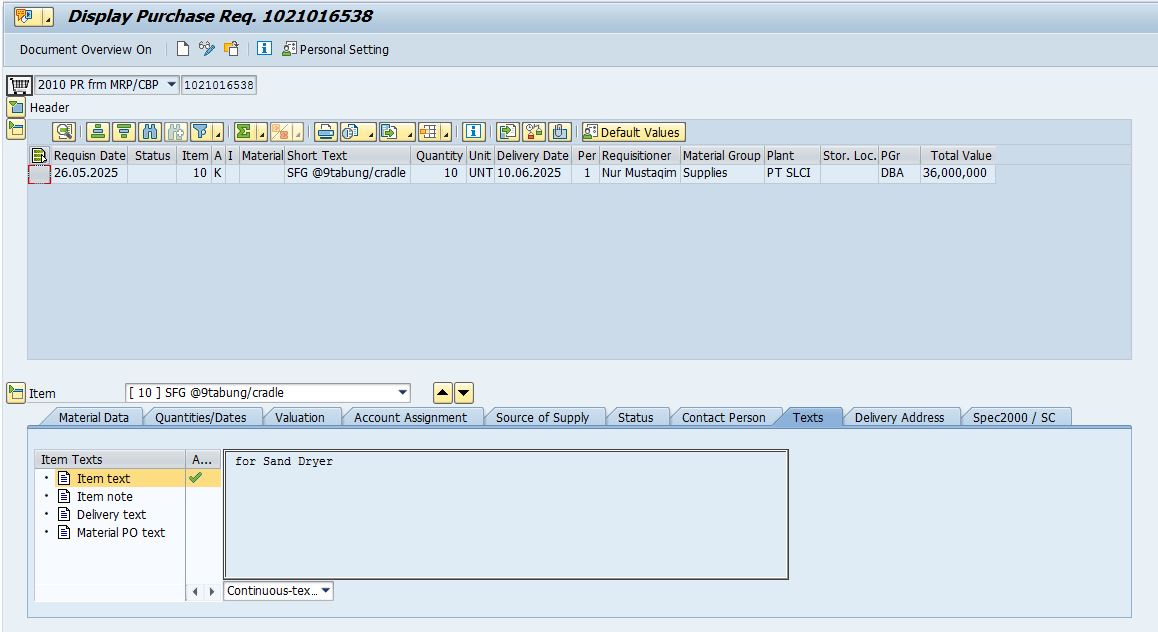Image resolution: width=1158 pixels, height=632 pixels.
Task: Open Personal Setting
Action: [335, 49]
